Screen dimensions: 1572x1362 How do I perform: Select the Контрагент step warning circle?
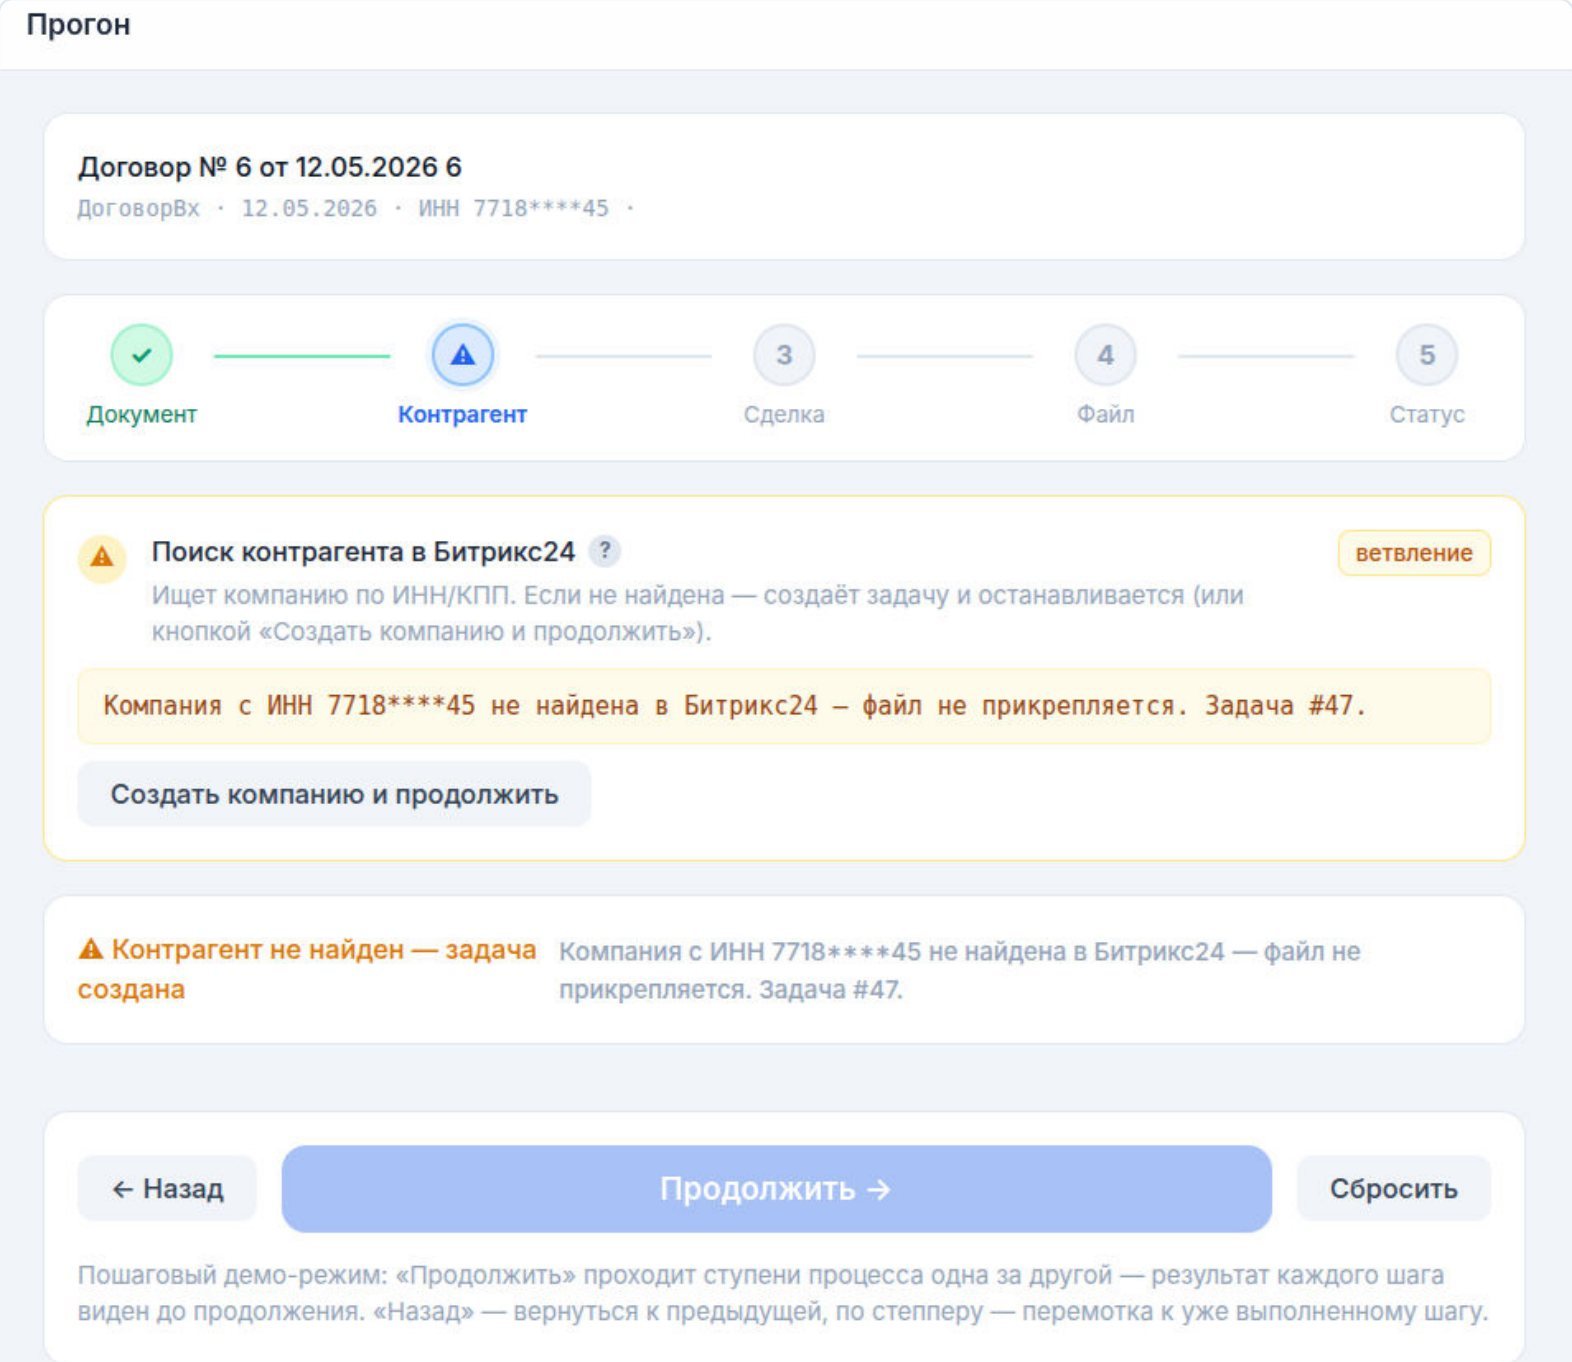(462, 355)
